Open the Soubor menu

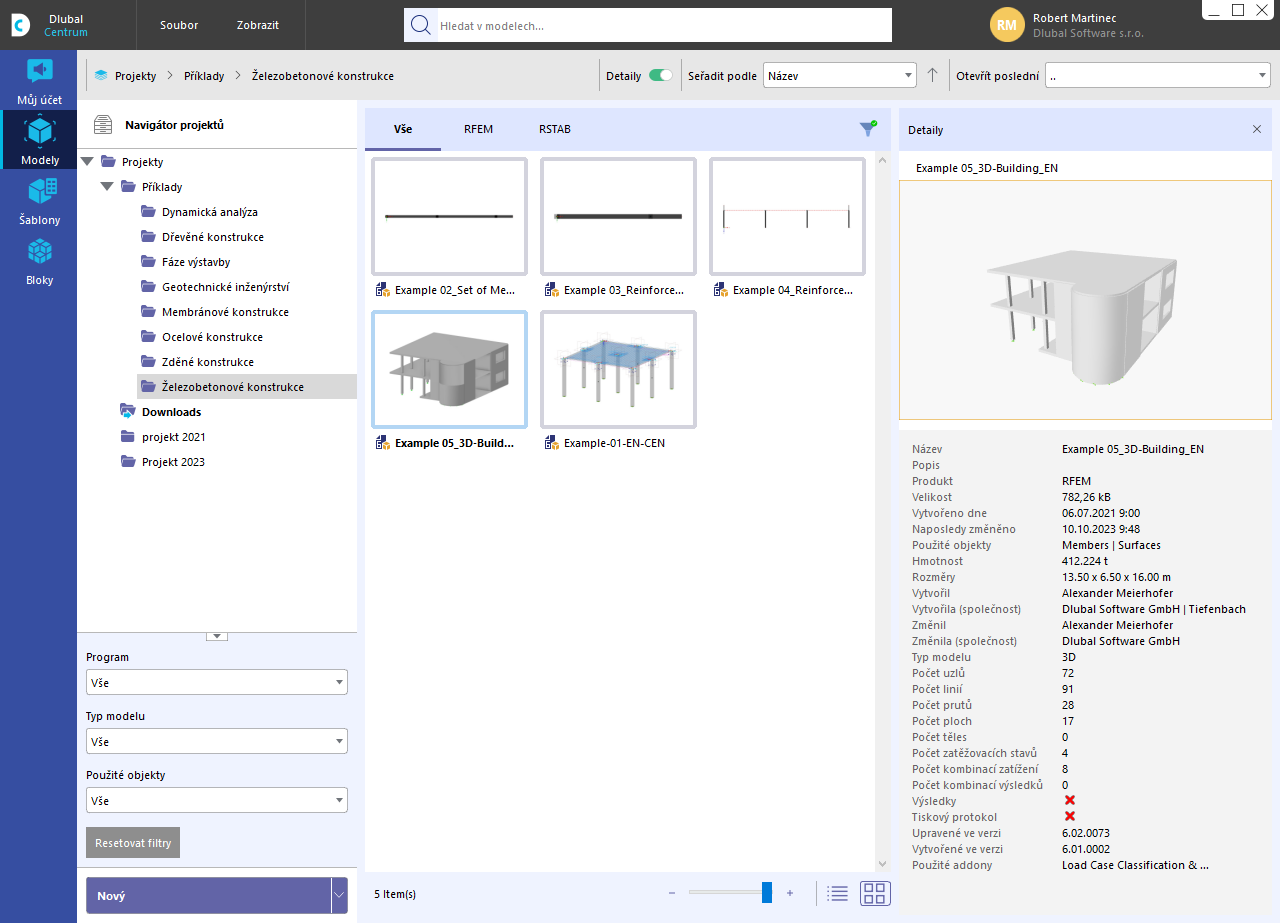click(x=179, y=25)
